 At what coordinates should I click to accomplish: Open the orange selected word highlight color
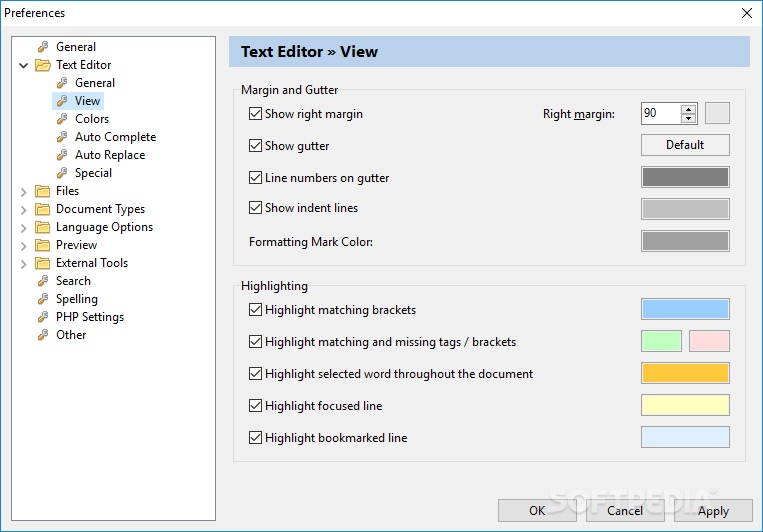point(685,373)
